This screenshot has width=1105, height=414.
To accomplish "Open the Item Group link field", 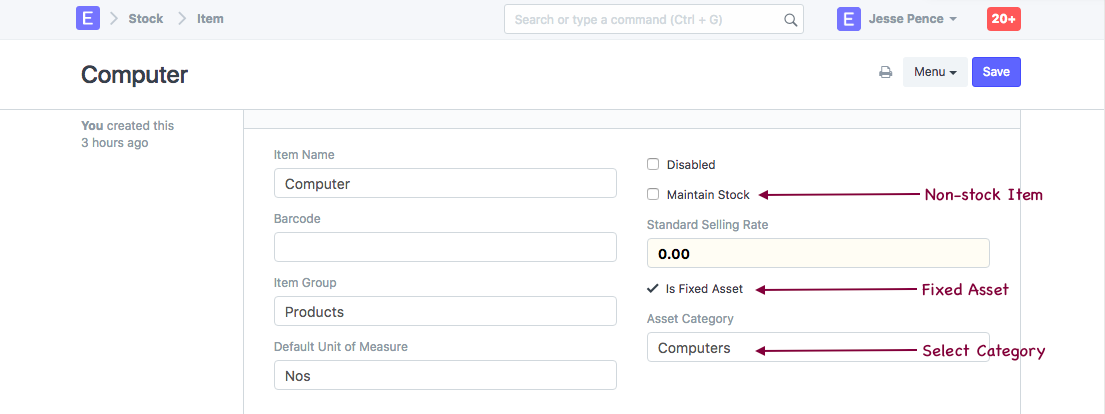I will [x=444, y=311].
